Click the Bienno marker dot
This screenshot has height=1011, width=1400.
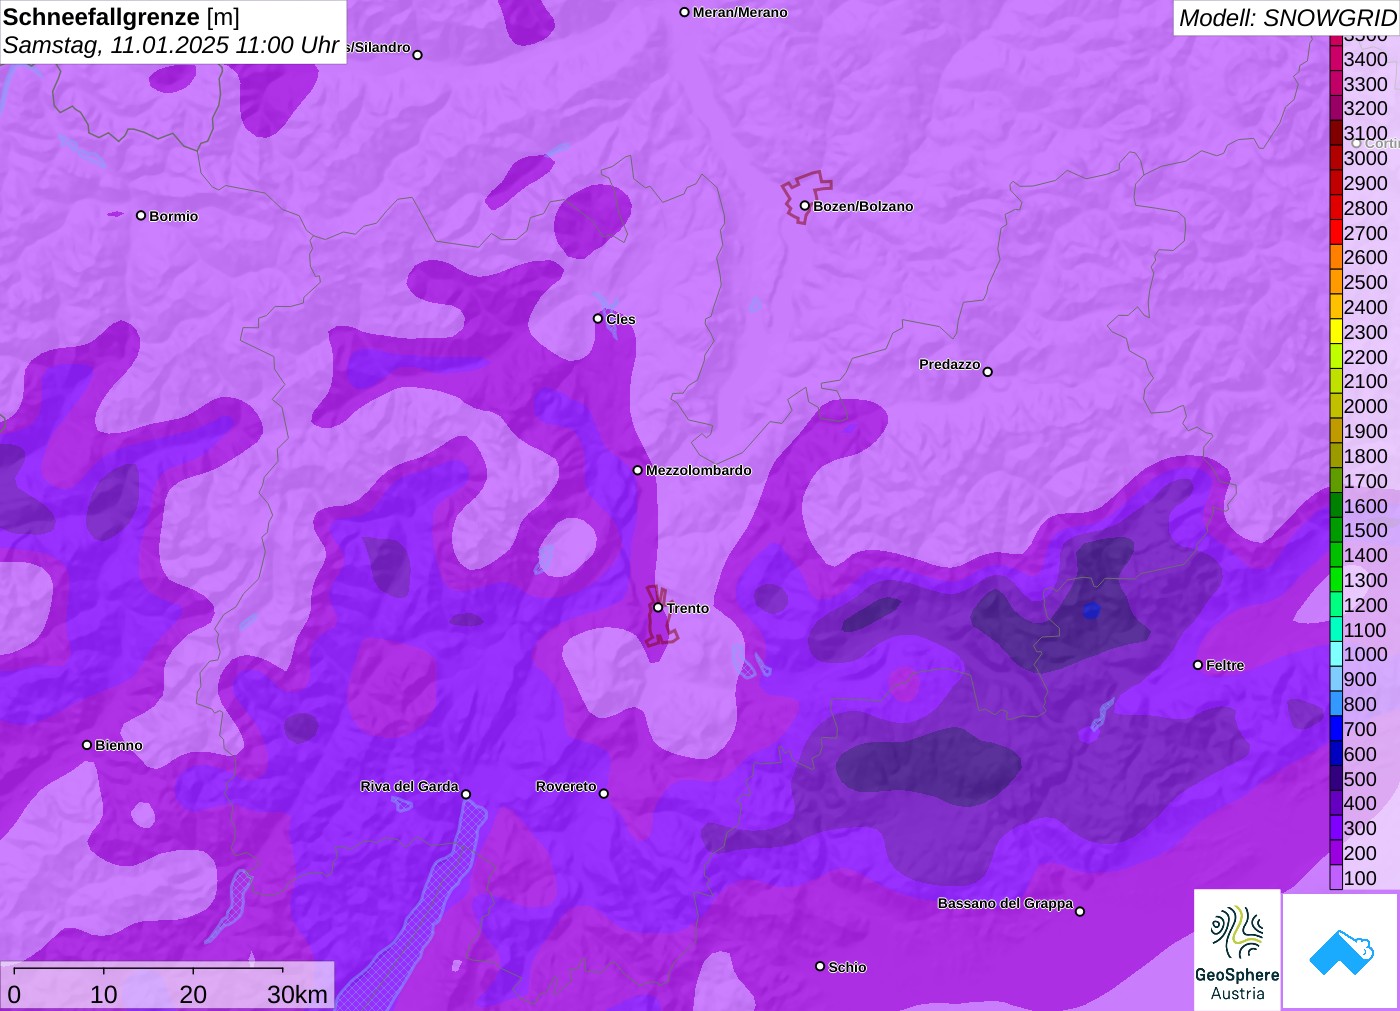click(87, 744)
